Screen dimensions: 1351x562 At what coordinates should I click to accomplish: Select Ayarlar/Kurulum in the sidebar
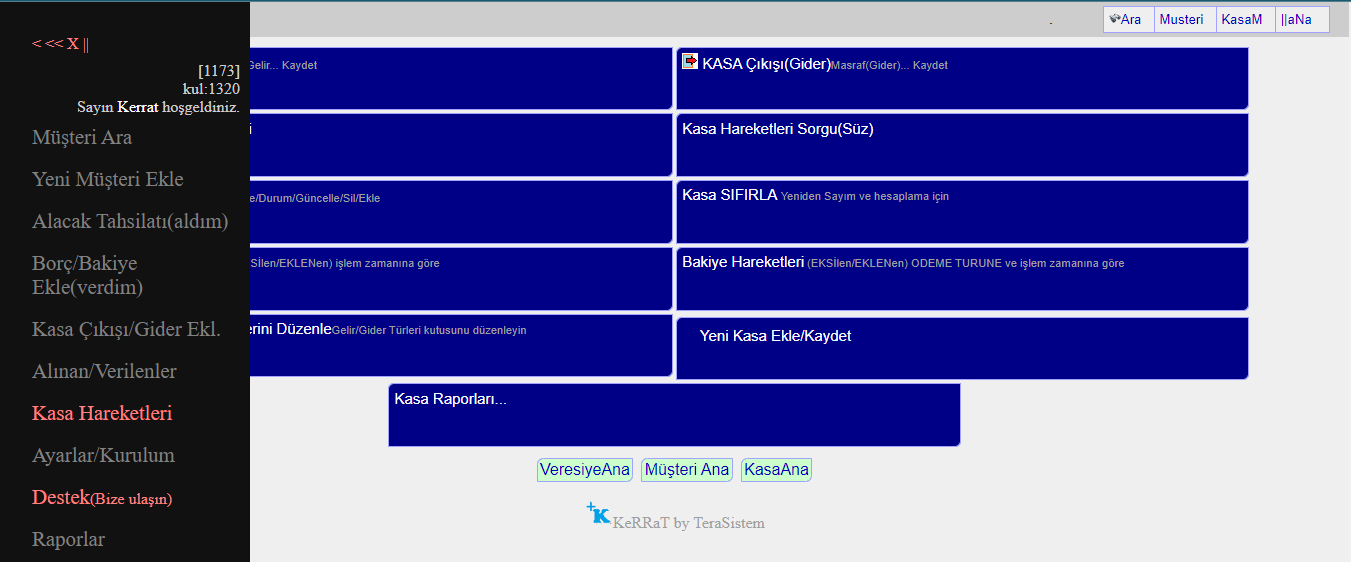pyautogui.click(x=103, y=456)
